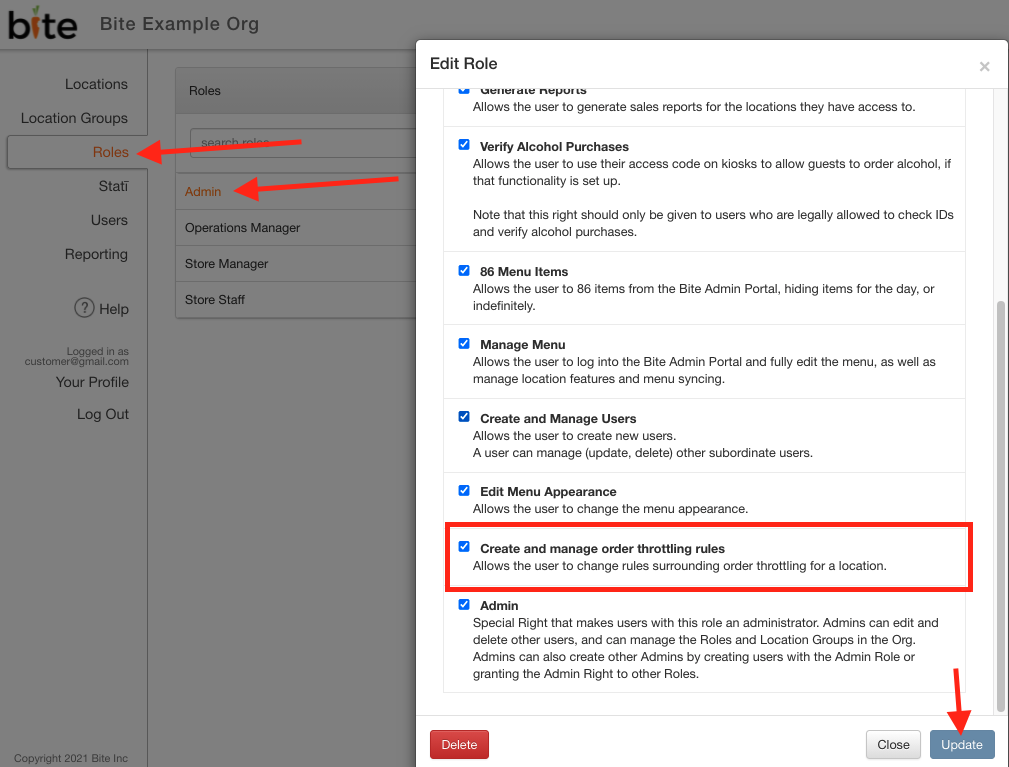Screen dimensions: 1009x767
Task: Toggle Edit Menu Appearance checkbox
Action: pos(464,490)
